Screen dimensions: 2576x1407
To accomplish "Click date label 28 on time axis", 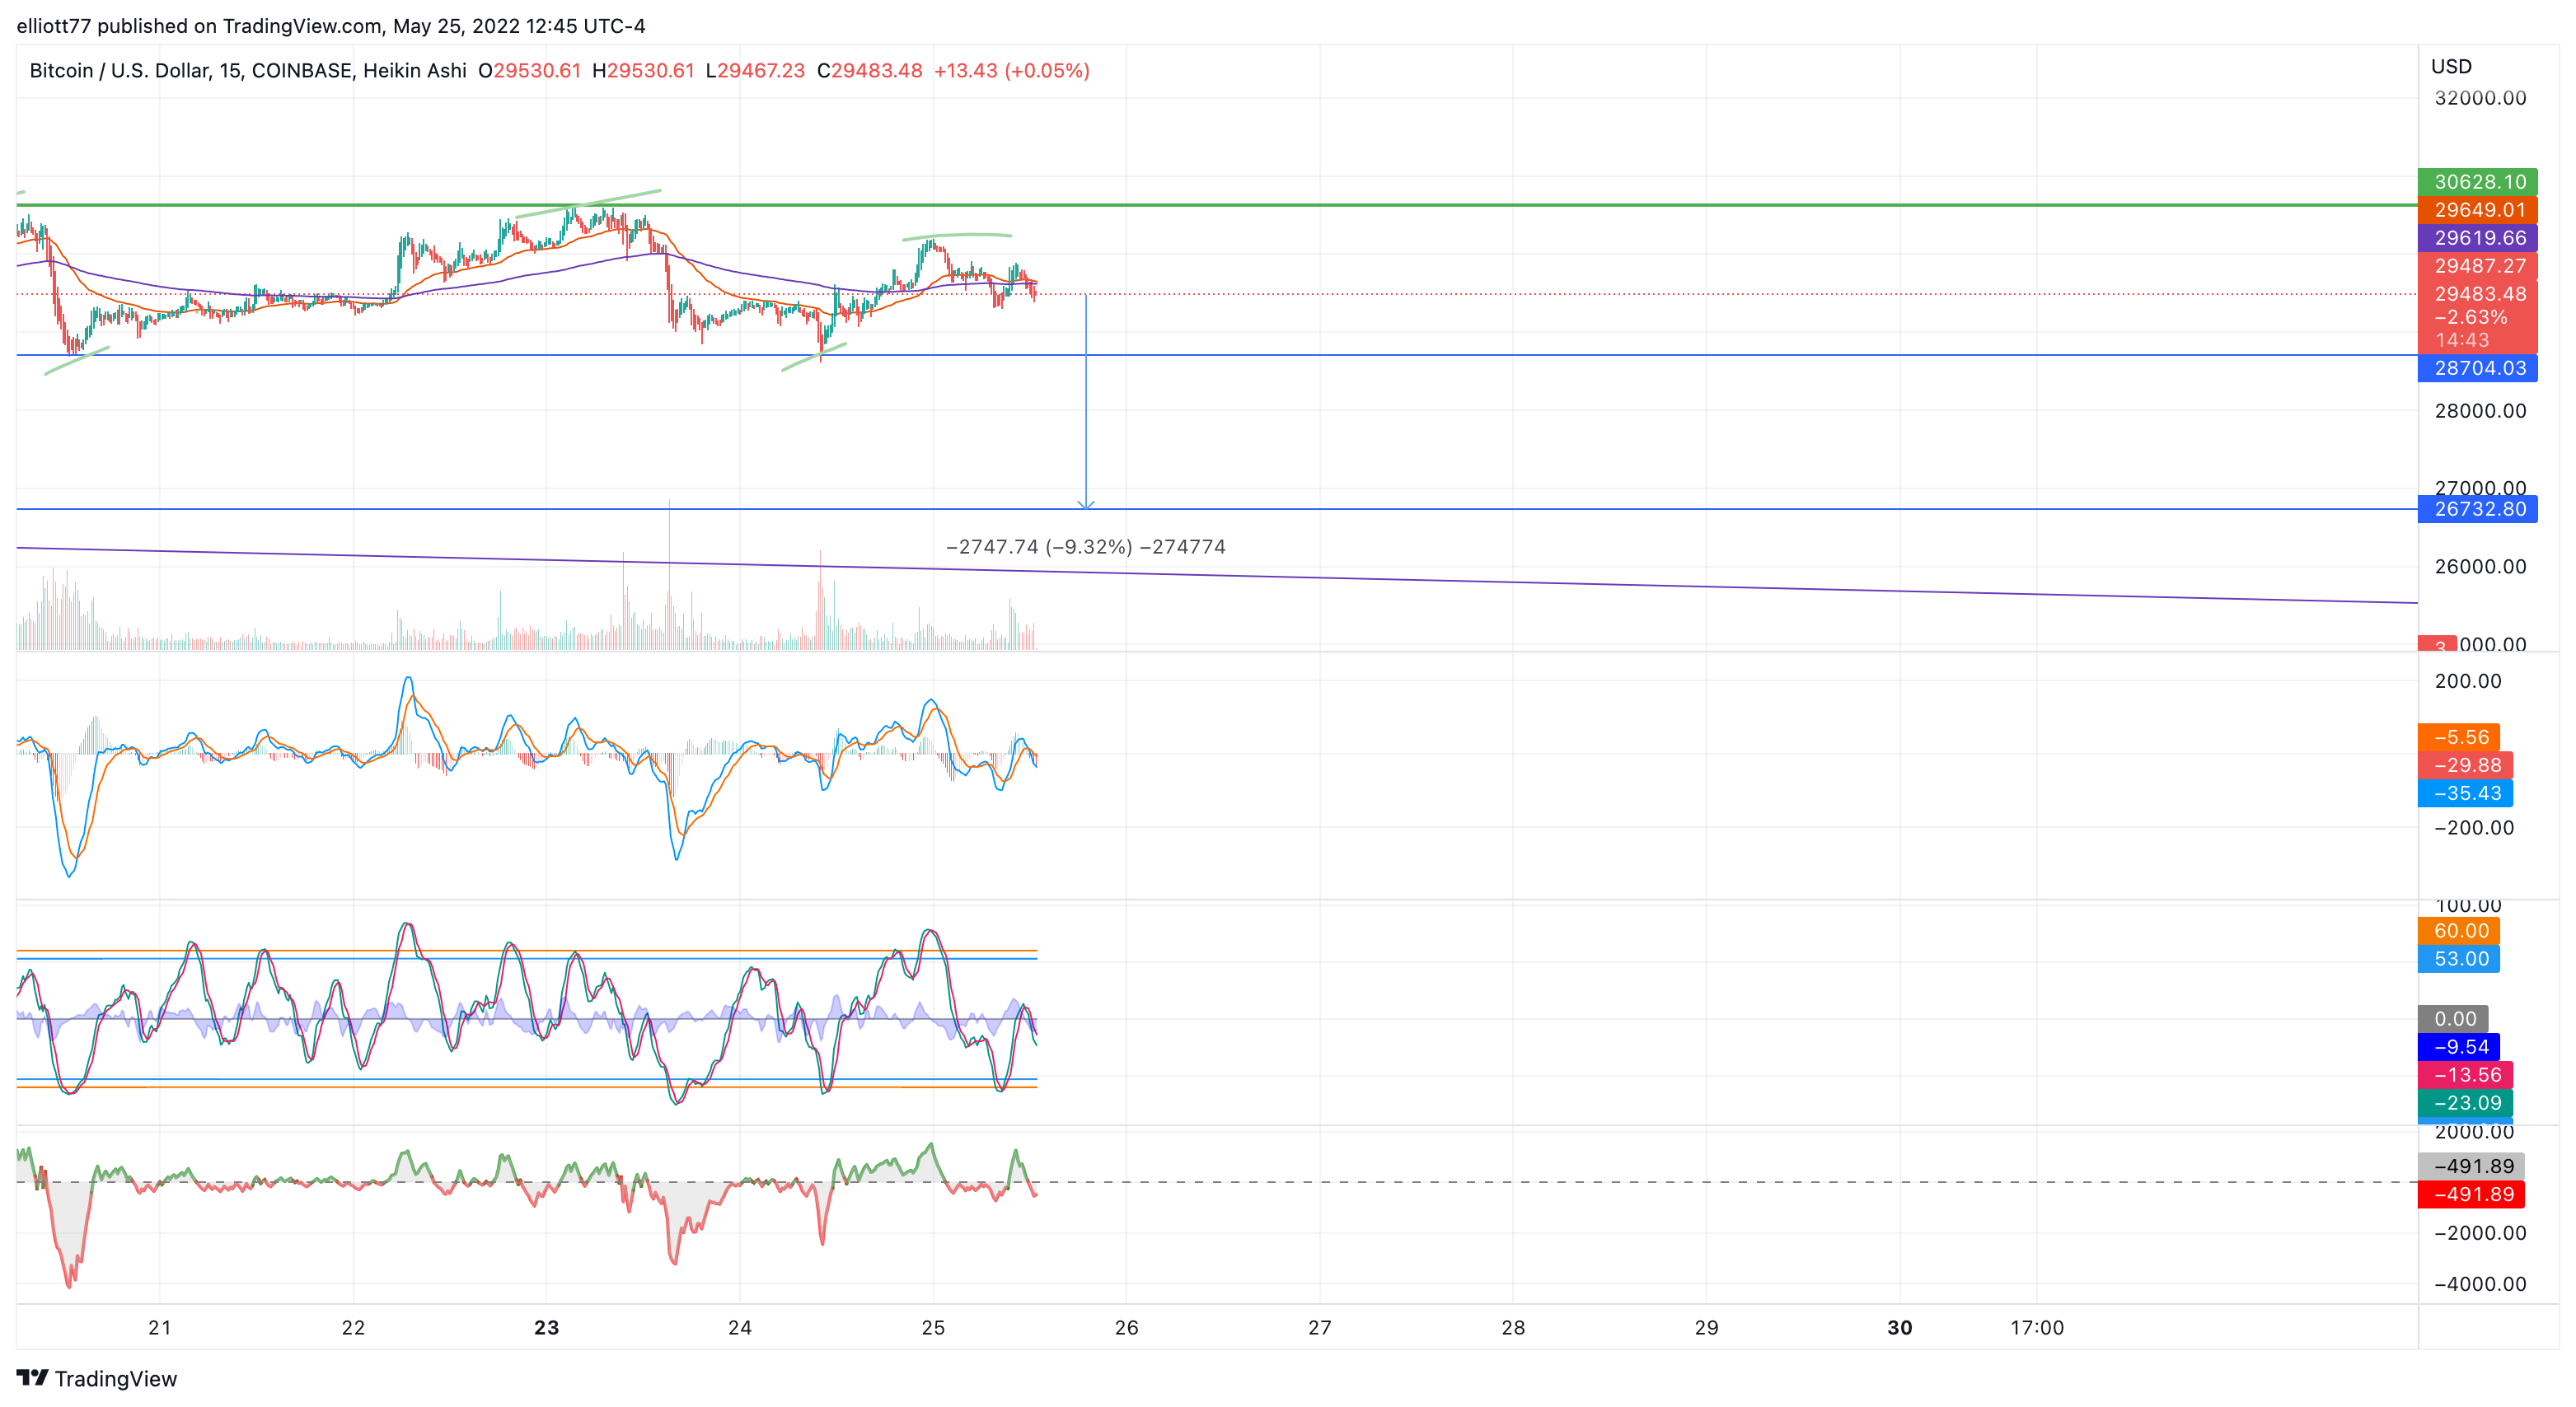I will [1513, 1328].
